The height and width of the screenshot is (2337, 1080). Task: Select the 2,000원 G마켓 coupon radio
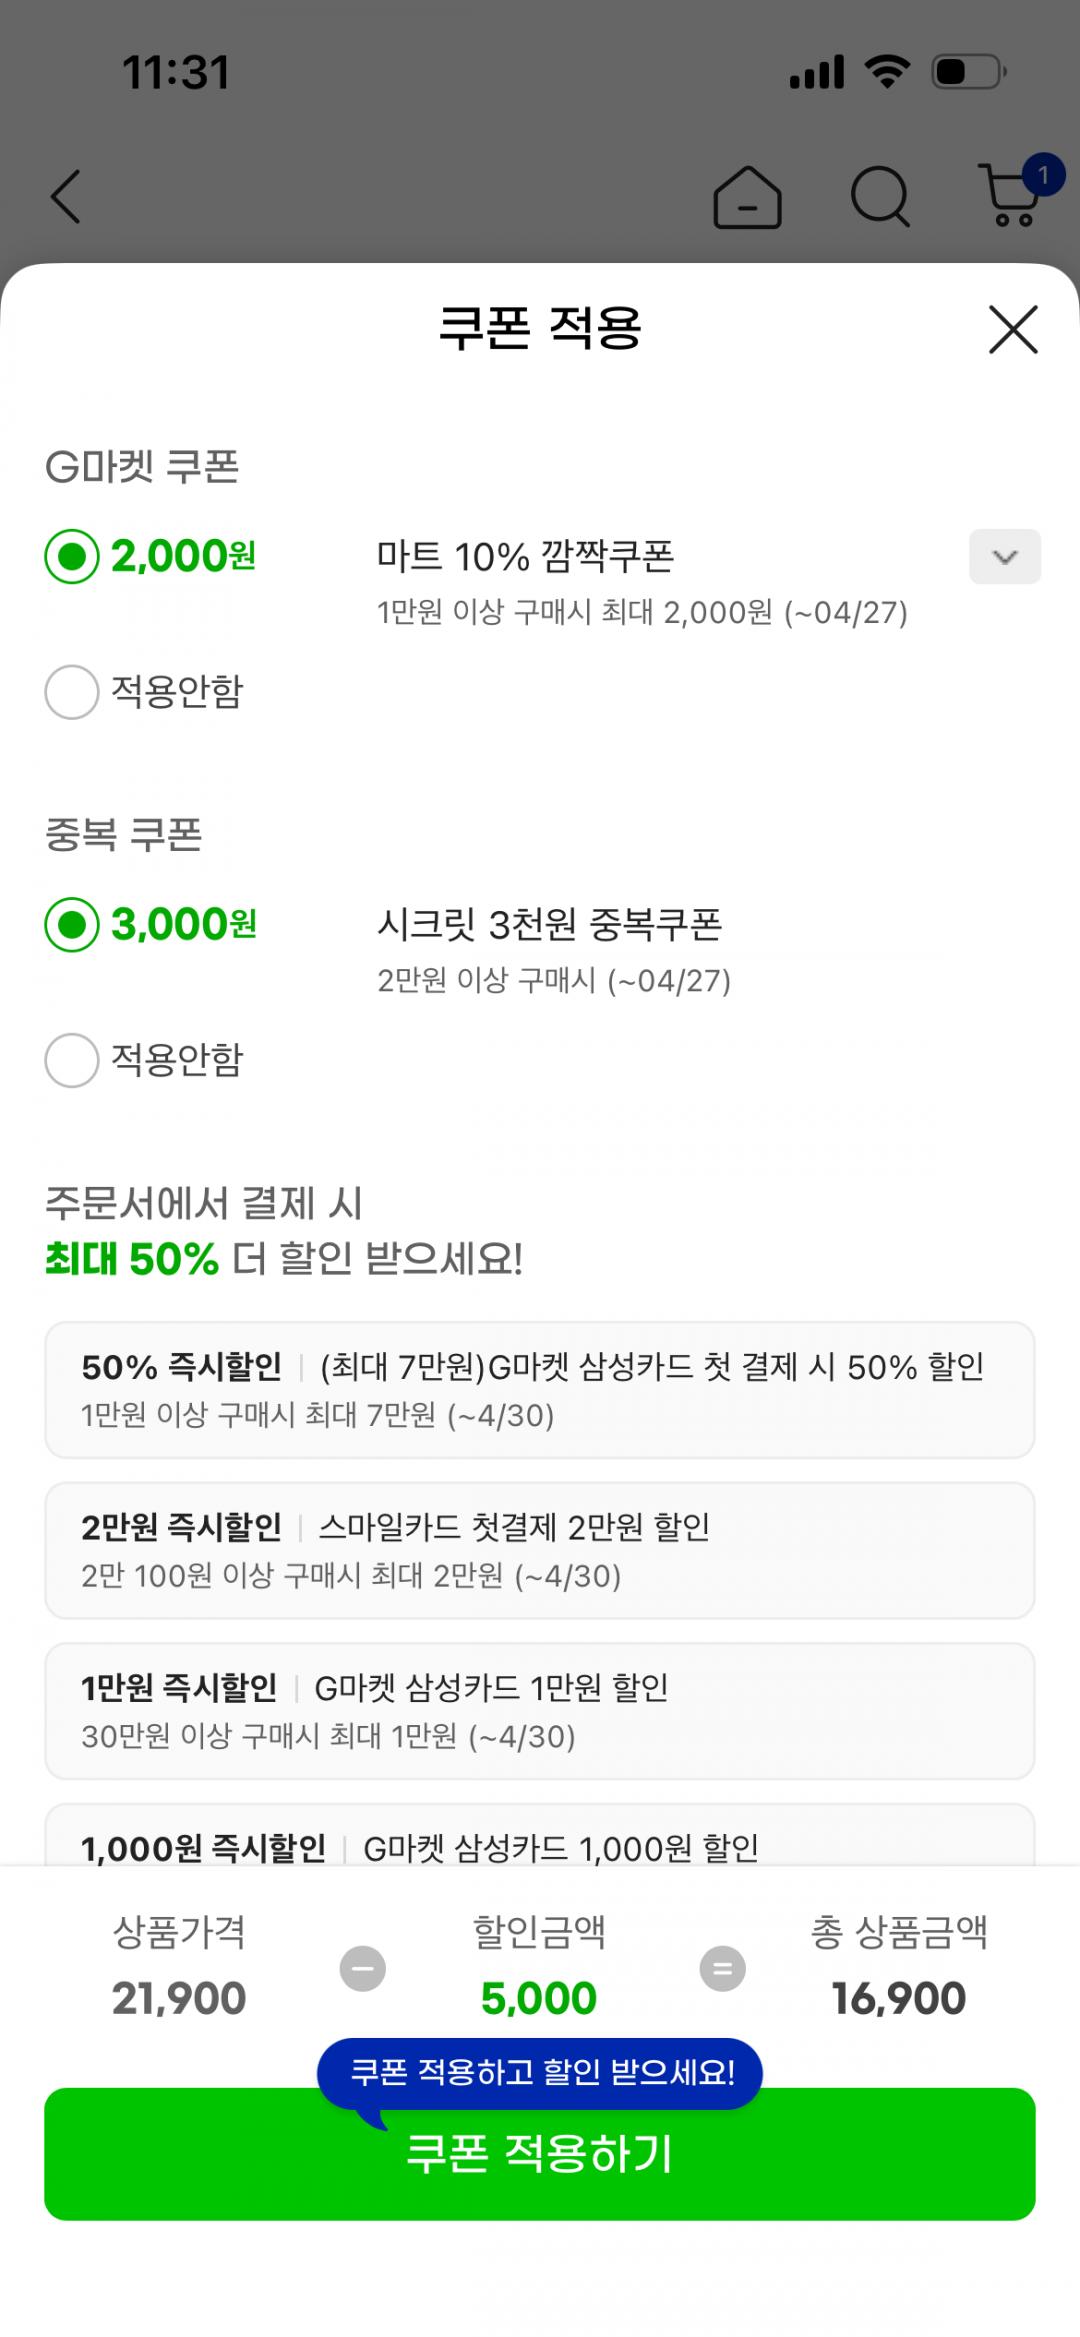(x=72, y=556)
